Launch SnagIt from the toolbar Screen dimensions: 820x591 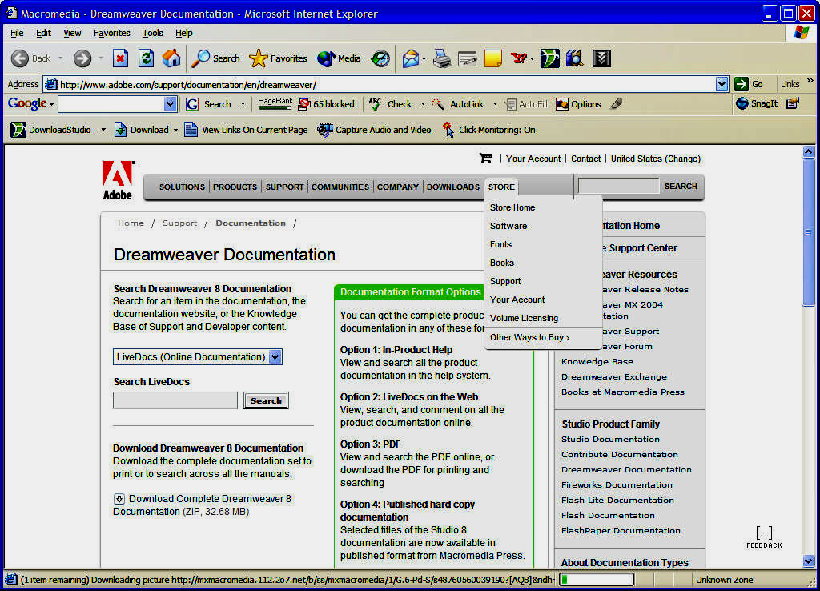click(757, 104)
